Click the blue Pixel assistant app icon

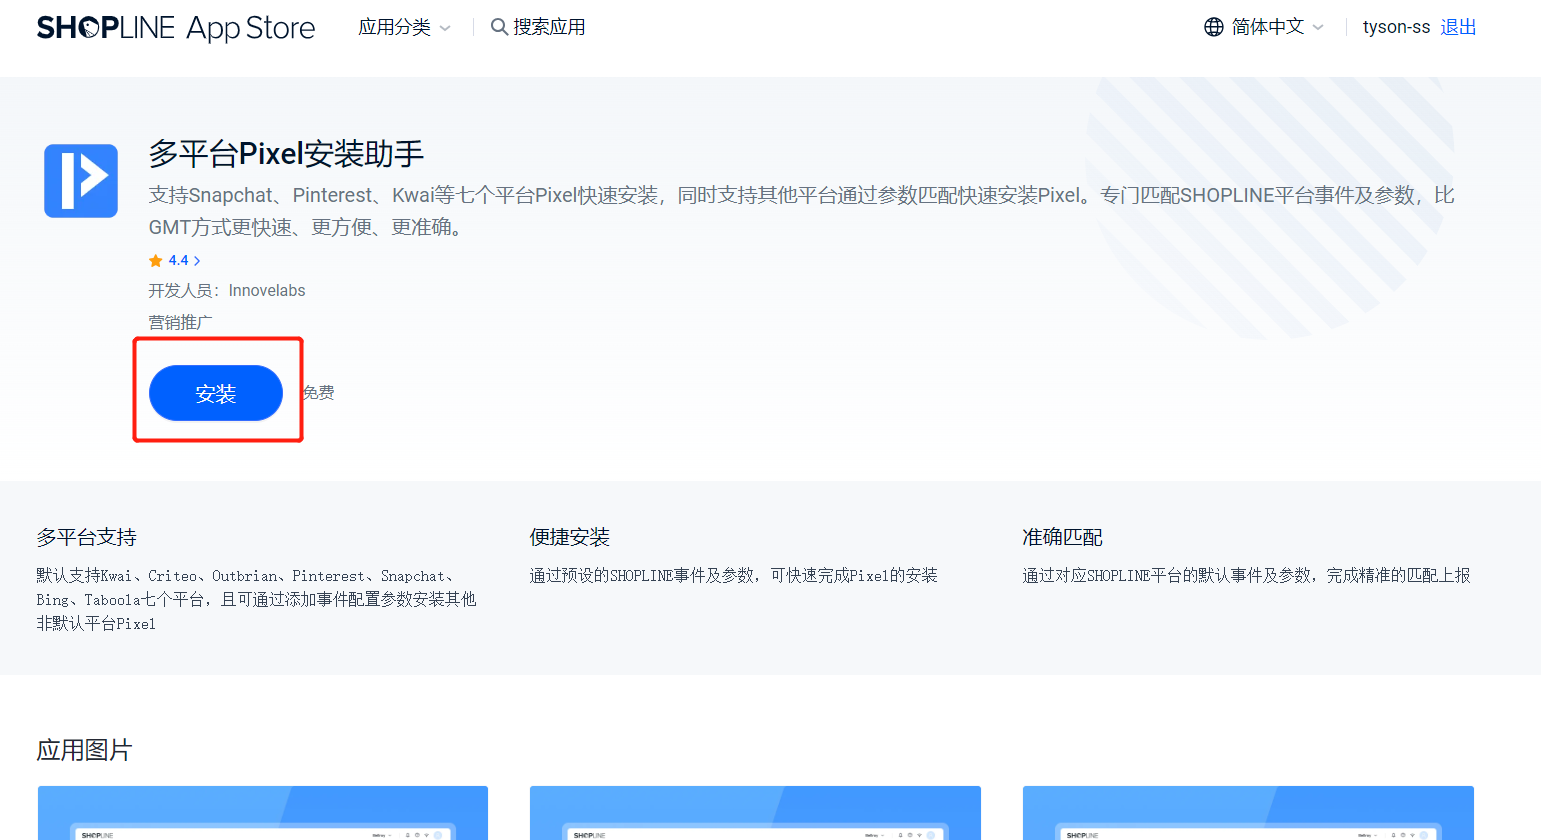(x=81, y=181)
